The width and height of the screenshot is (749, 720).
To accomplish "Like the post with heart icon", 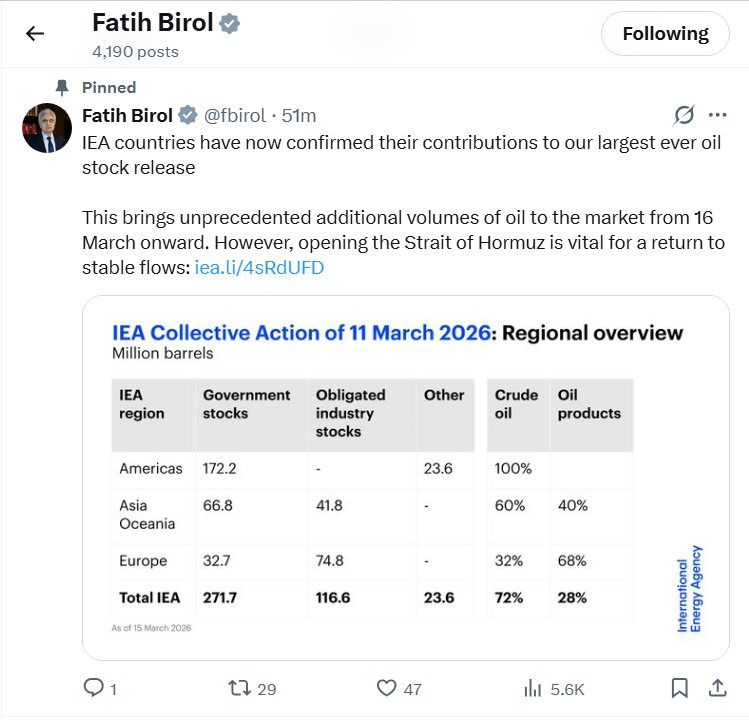I will pos(387,688).
